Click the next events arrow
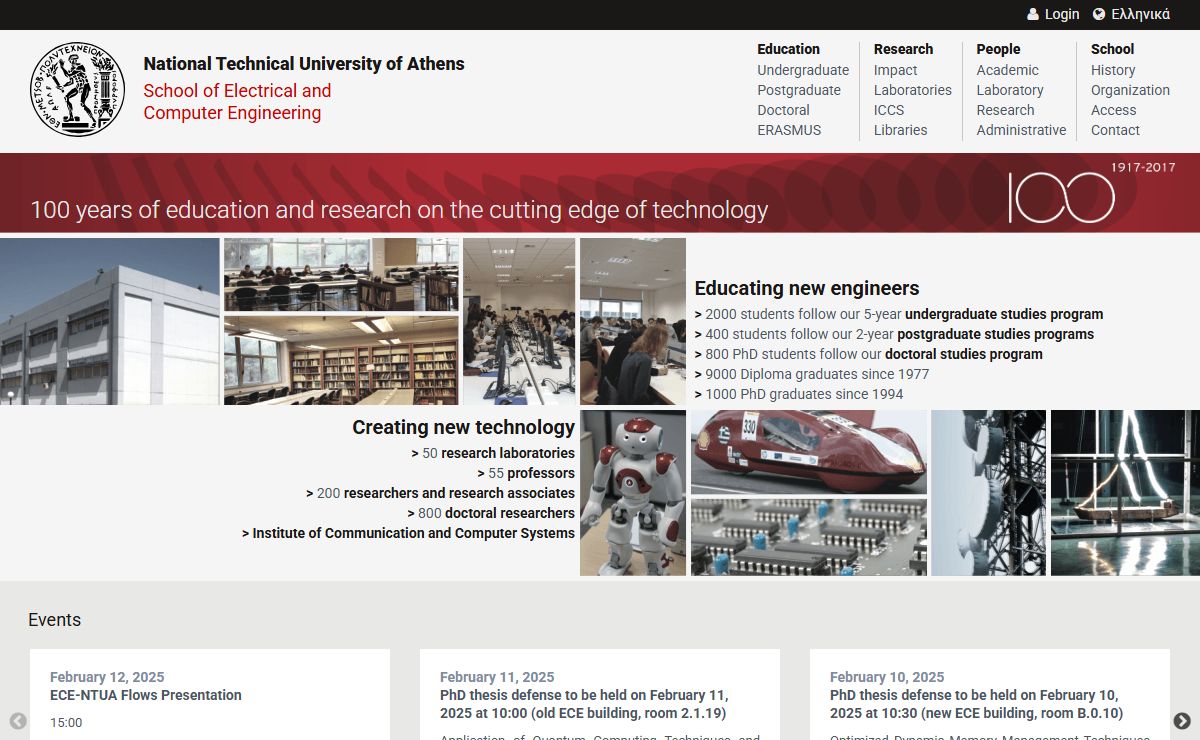This screenshot has height=740, width=1200. [1182, 721]
